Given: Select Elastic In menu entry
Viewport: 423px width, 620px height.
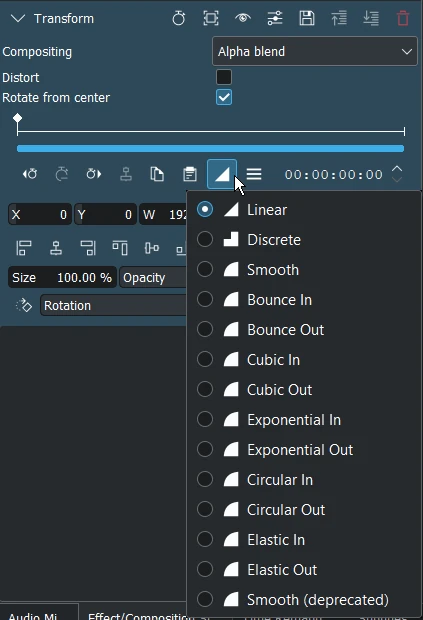Looking at the screenshot, I should pos(304,540).
